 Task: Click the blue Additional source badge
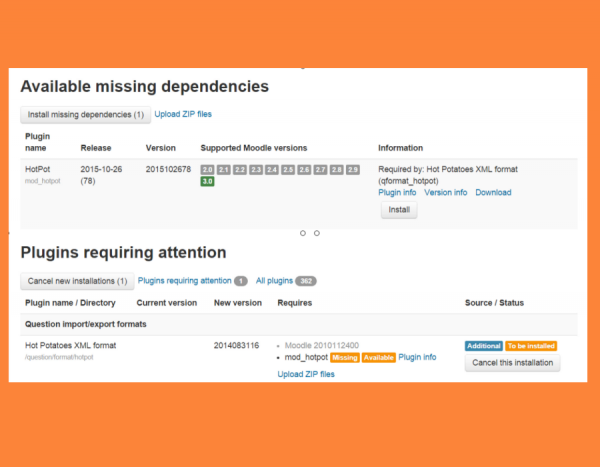483,346
